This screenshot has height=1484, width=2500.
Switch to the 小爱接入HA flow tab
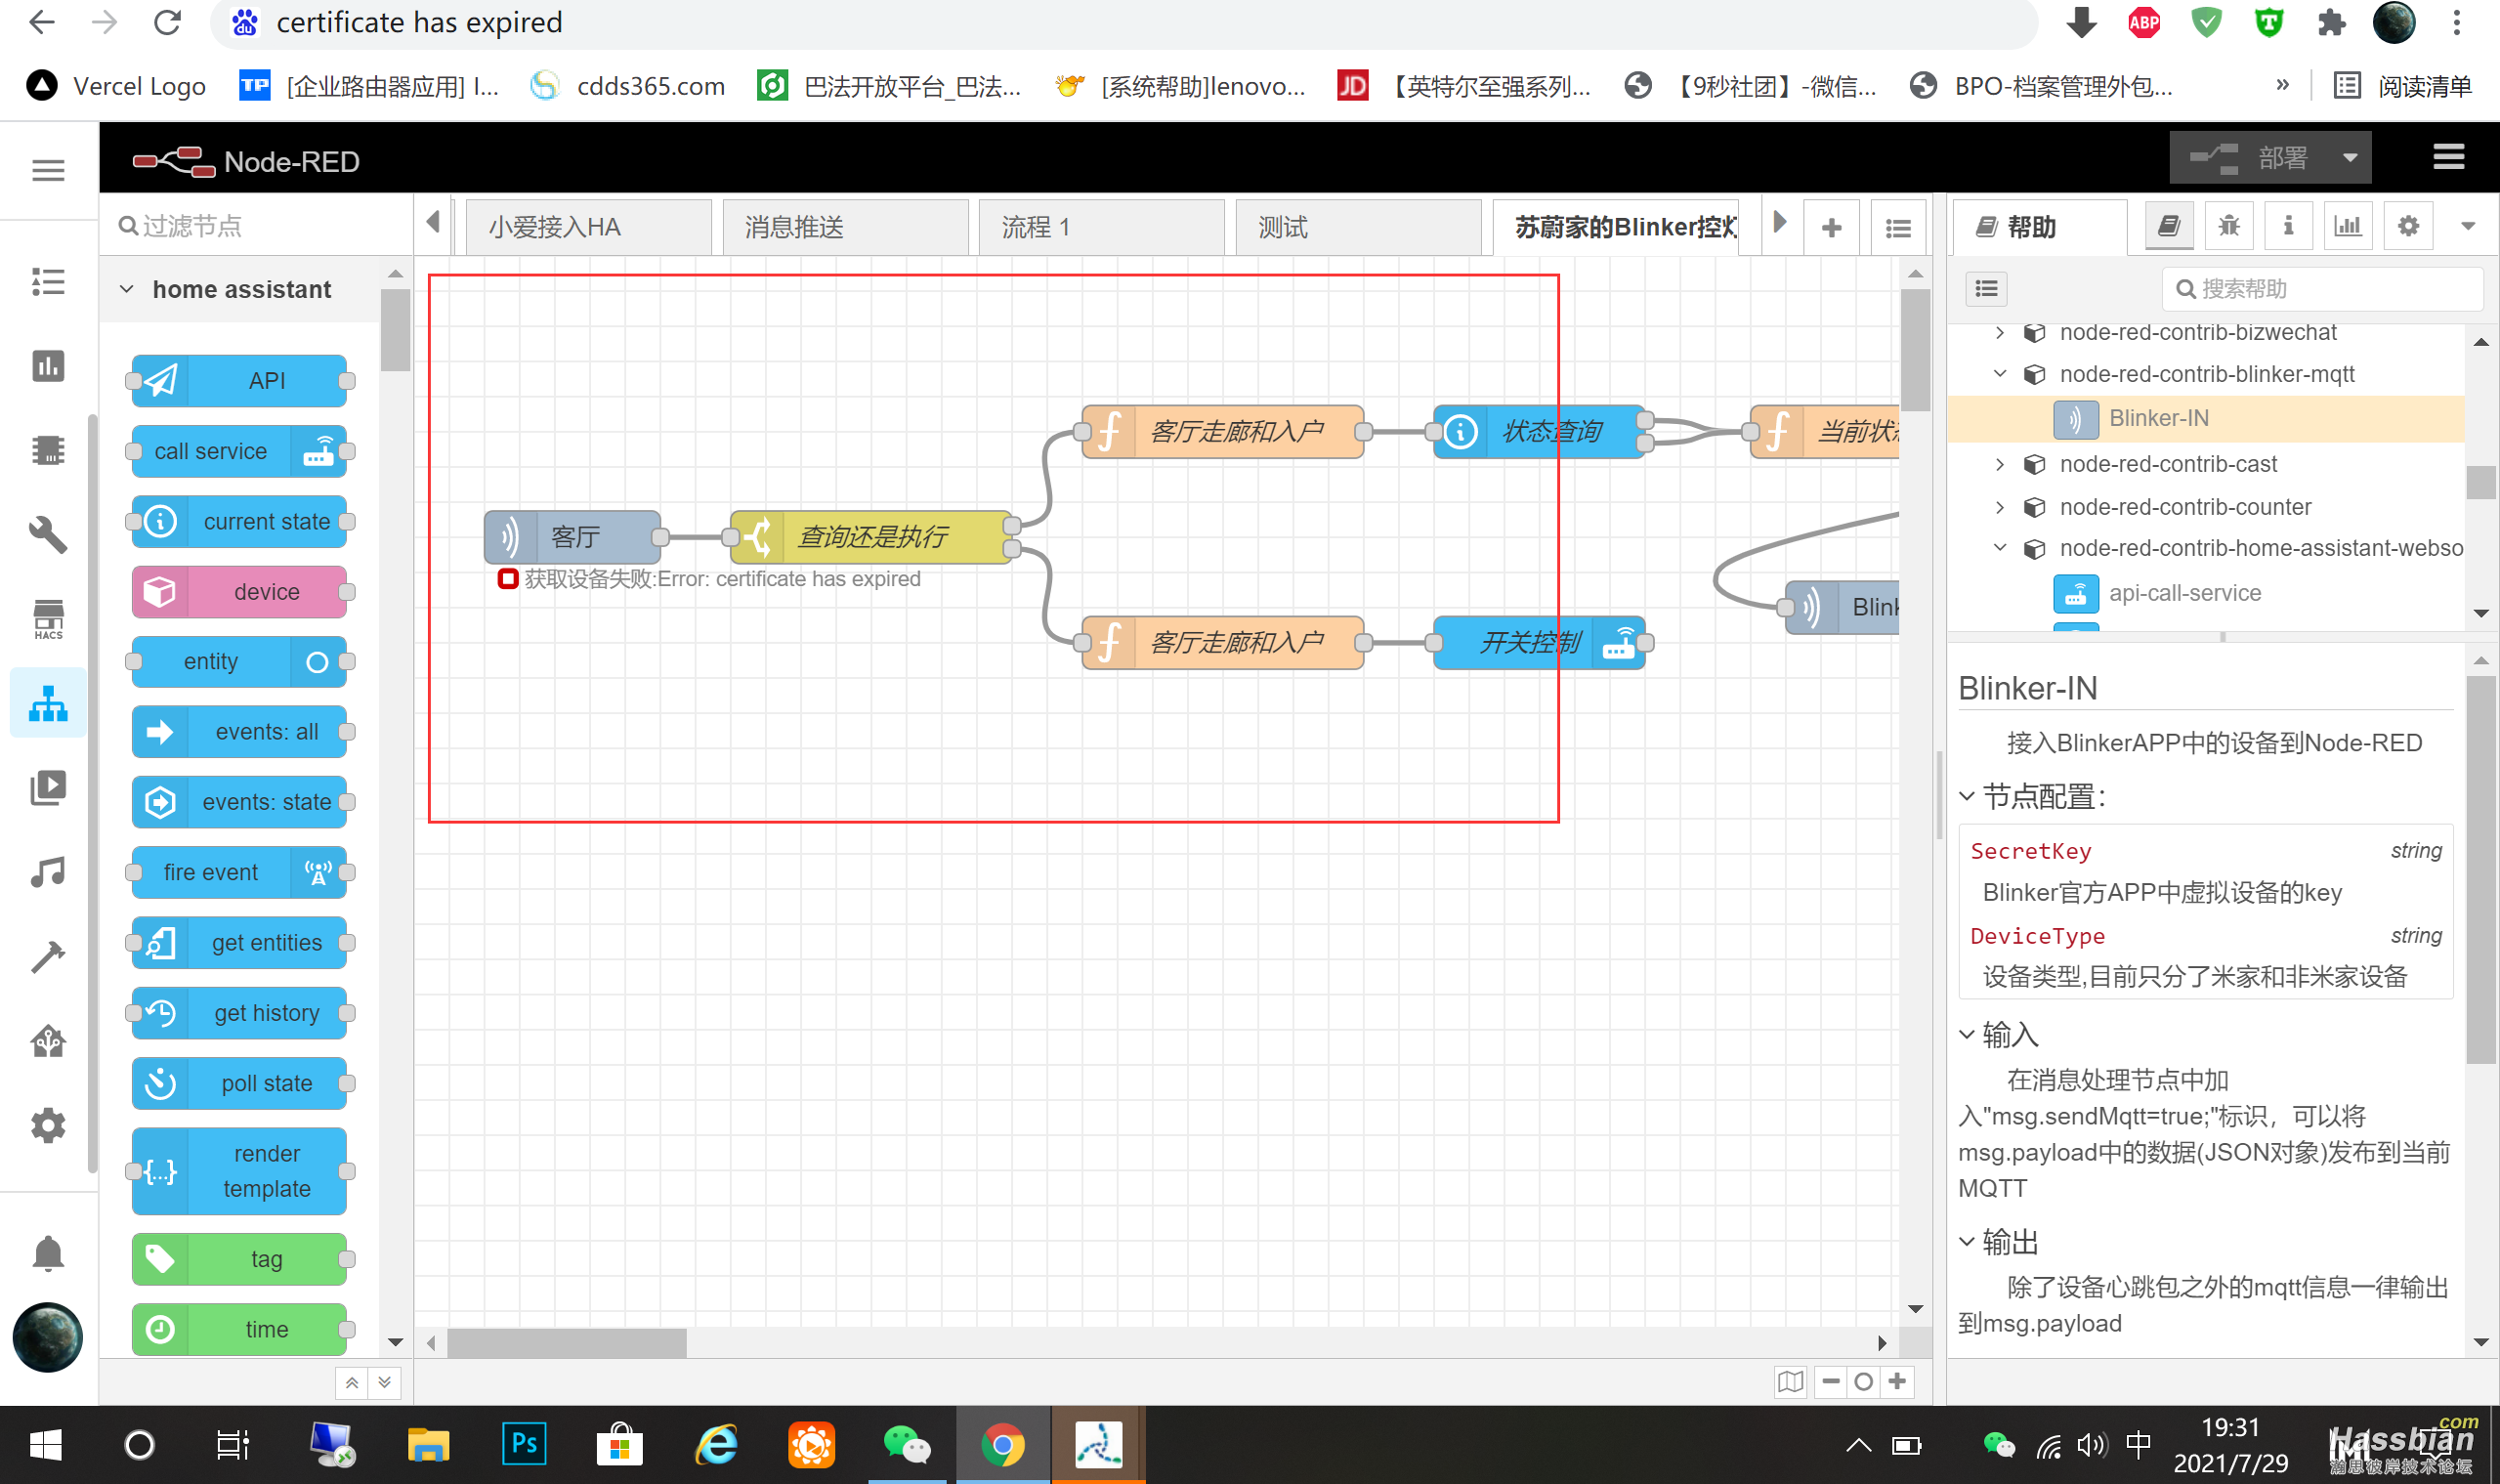click(588, 228)
